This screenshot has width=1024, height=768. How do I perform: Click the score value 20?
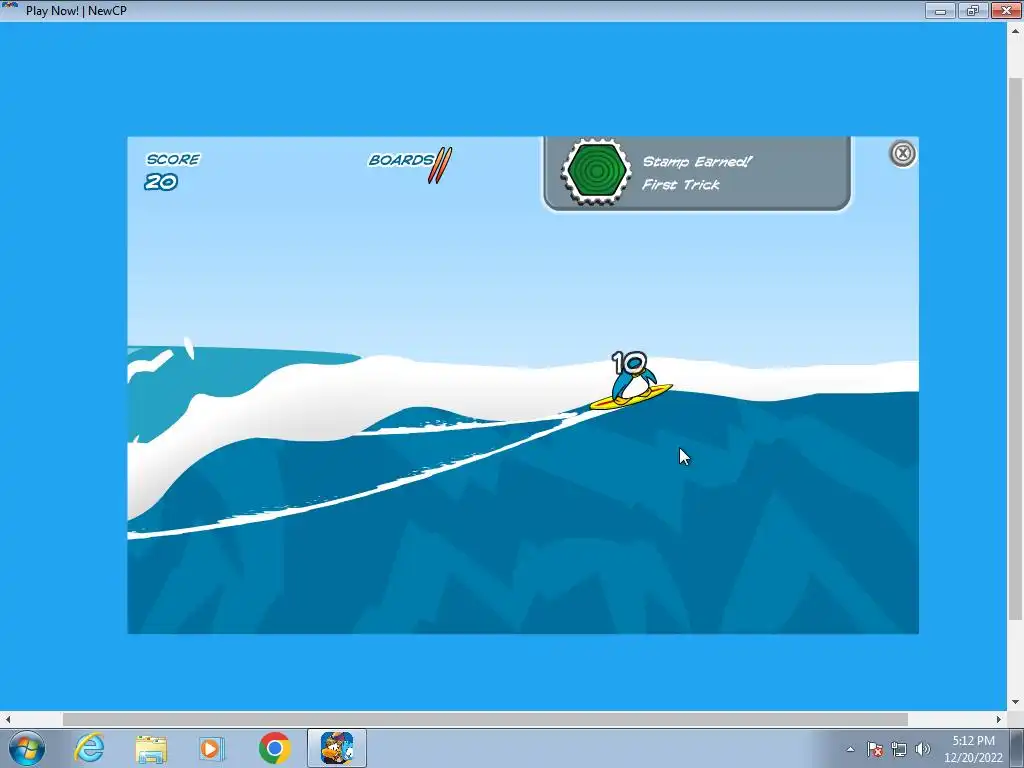(161, 182)
